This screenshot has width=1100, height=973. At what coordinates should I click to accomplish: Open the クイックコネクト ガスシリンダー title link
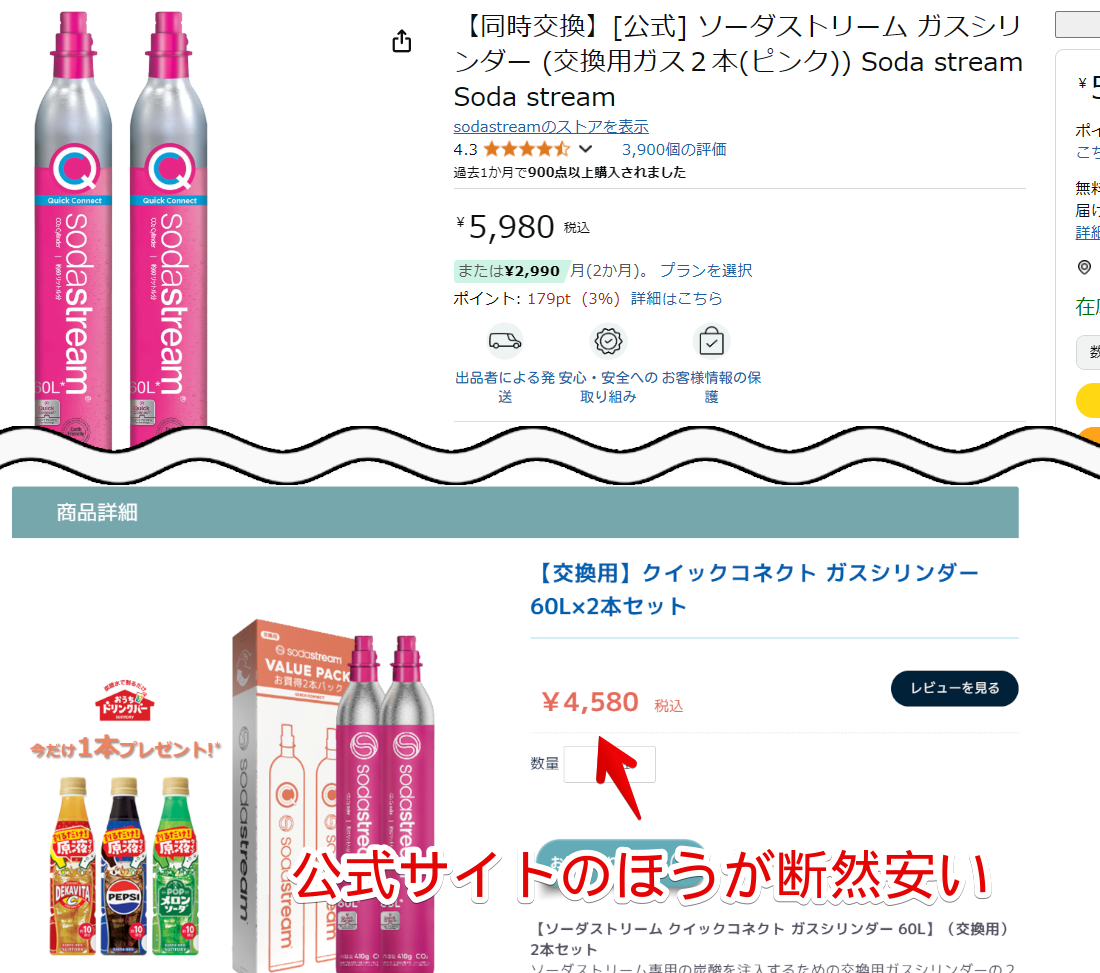pos(754,589)
